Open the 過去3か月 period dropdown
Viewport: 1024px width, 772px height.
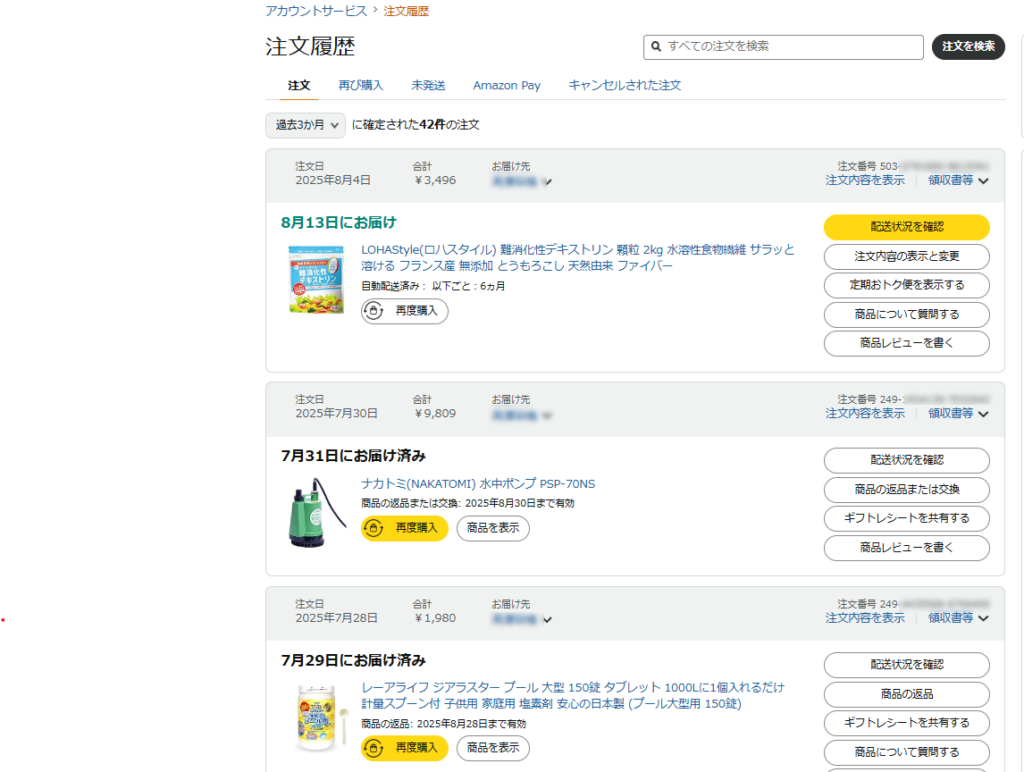coord(305,125)
